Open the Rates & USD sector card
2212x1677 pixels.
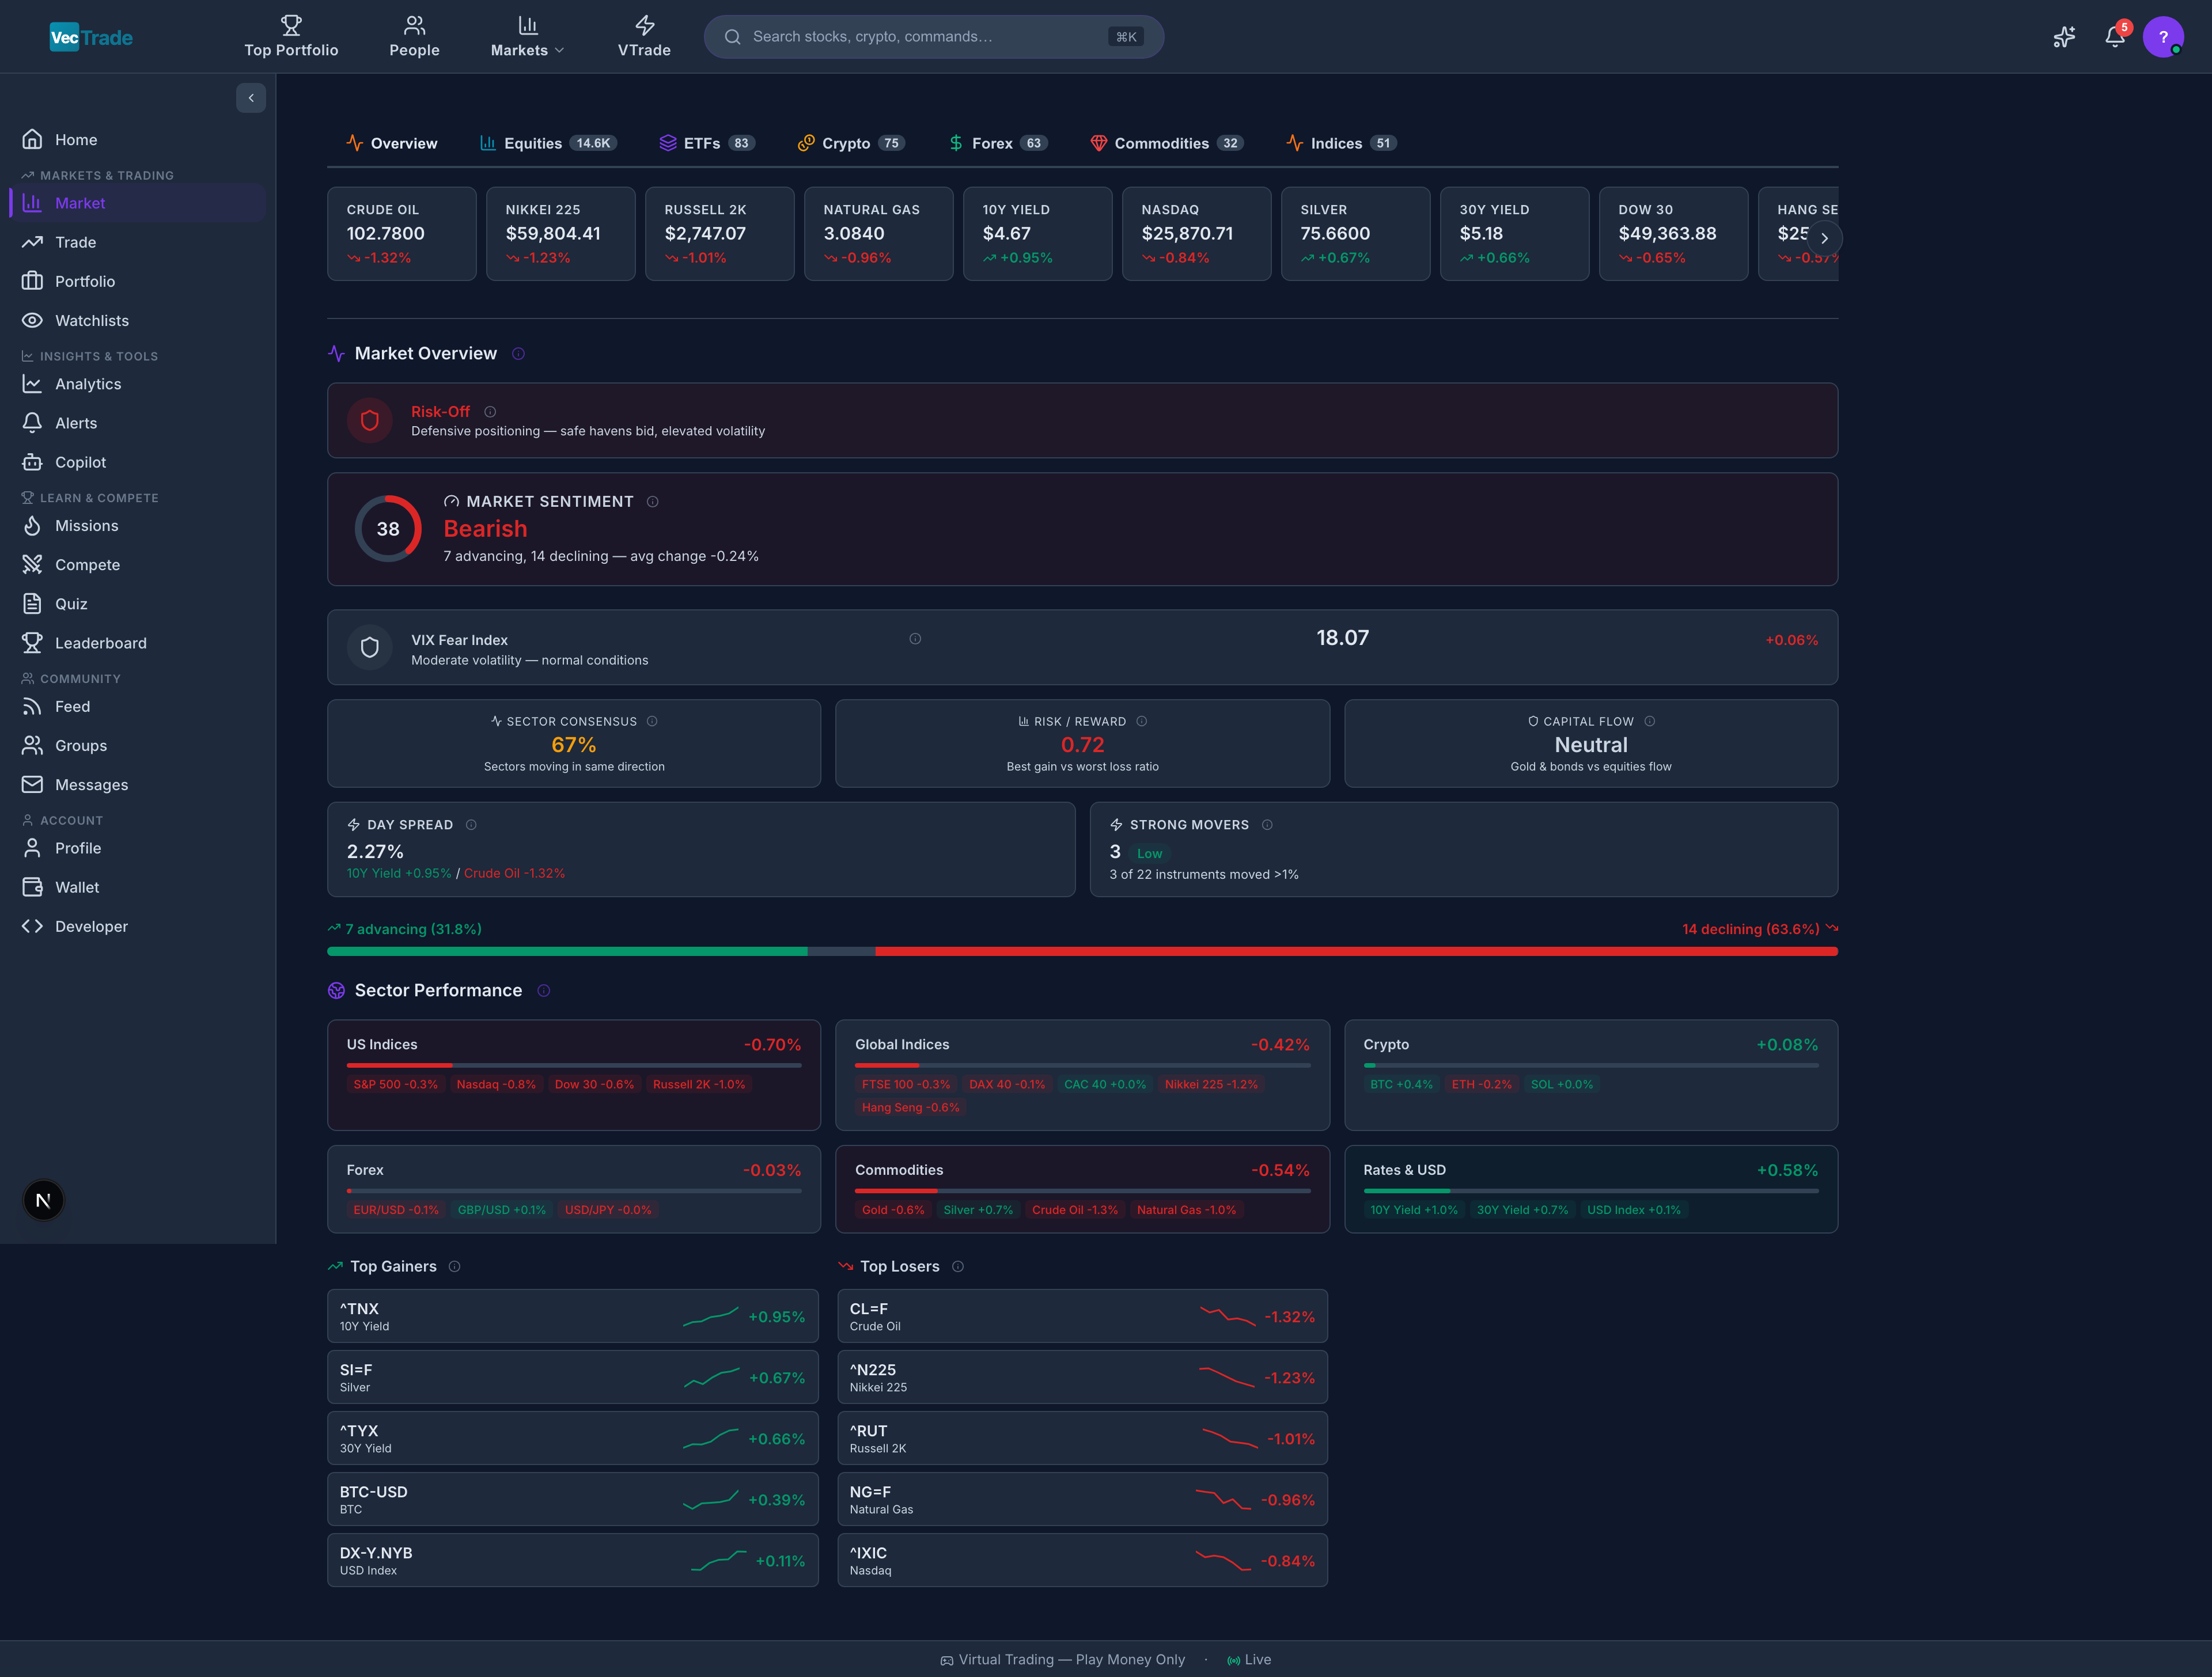pyautogui.click(x=1591, y=1189)
